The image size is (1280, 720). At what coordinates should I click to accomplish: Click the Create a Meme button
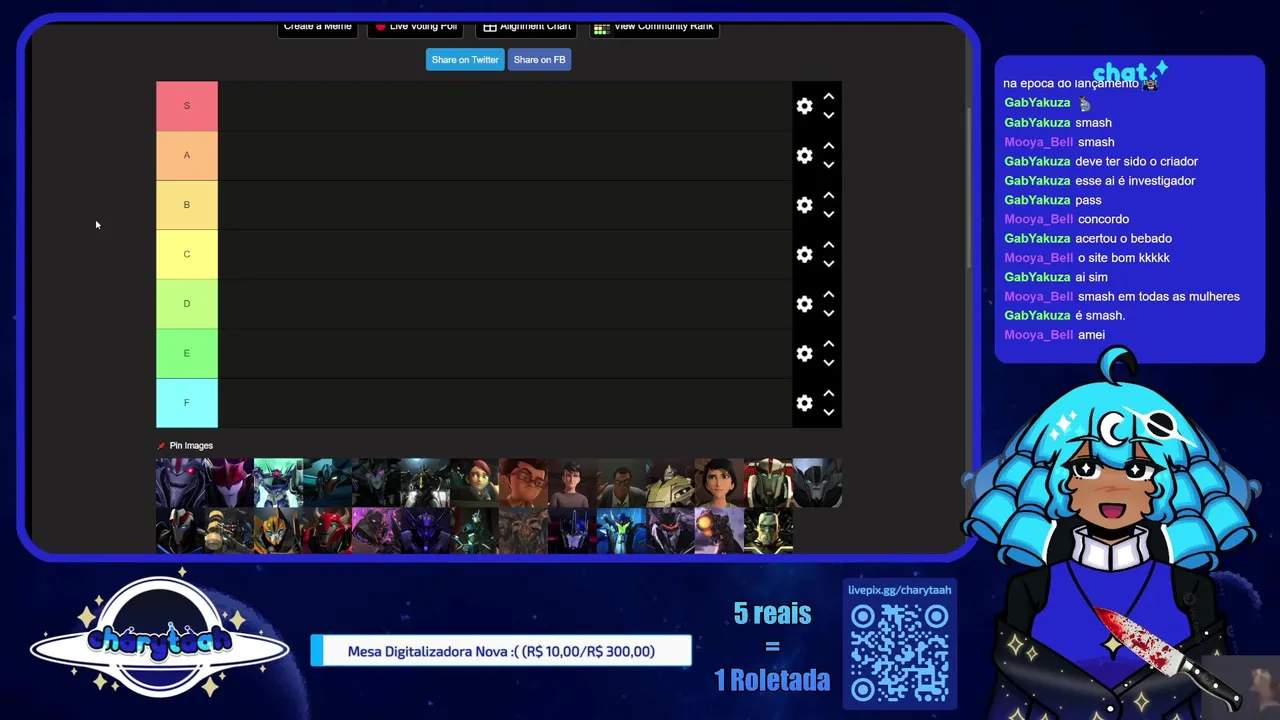[317, 28]
